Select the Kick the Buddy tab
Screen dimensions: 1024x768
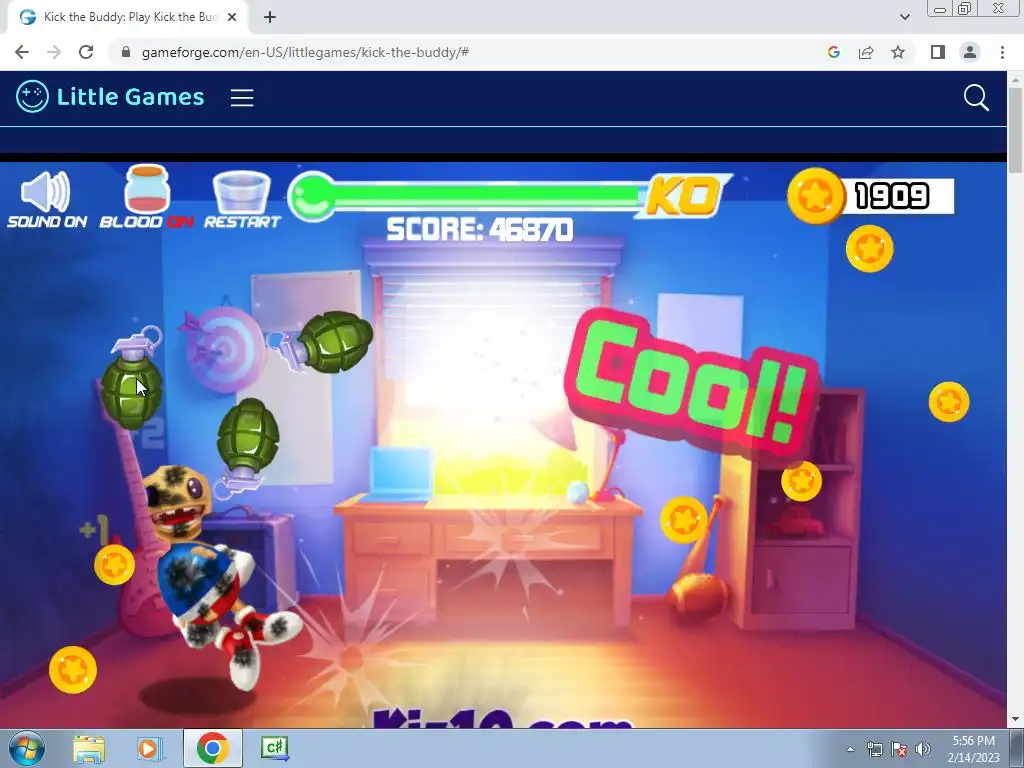129,17
